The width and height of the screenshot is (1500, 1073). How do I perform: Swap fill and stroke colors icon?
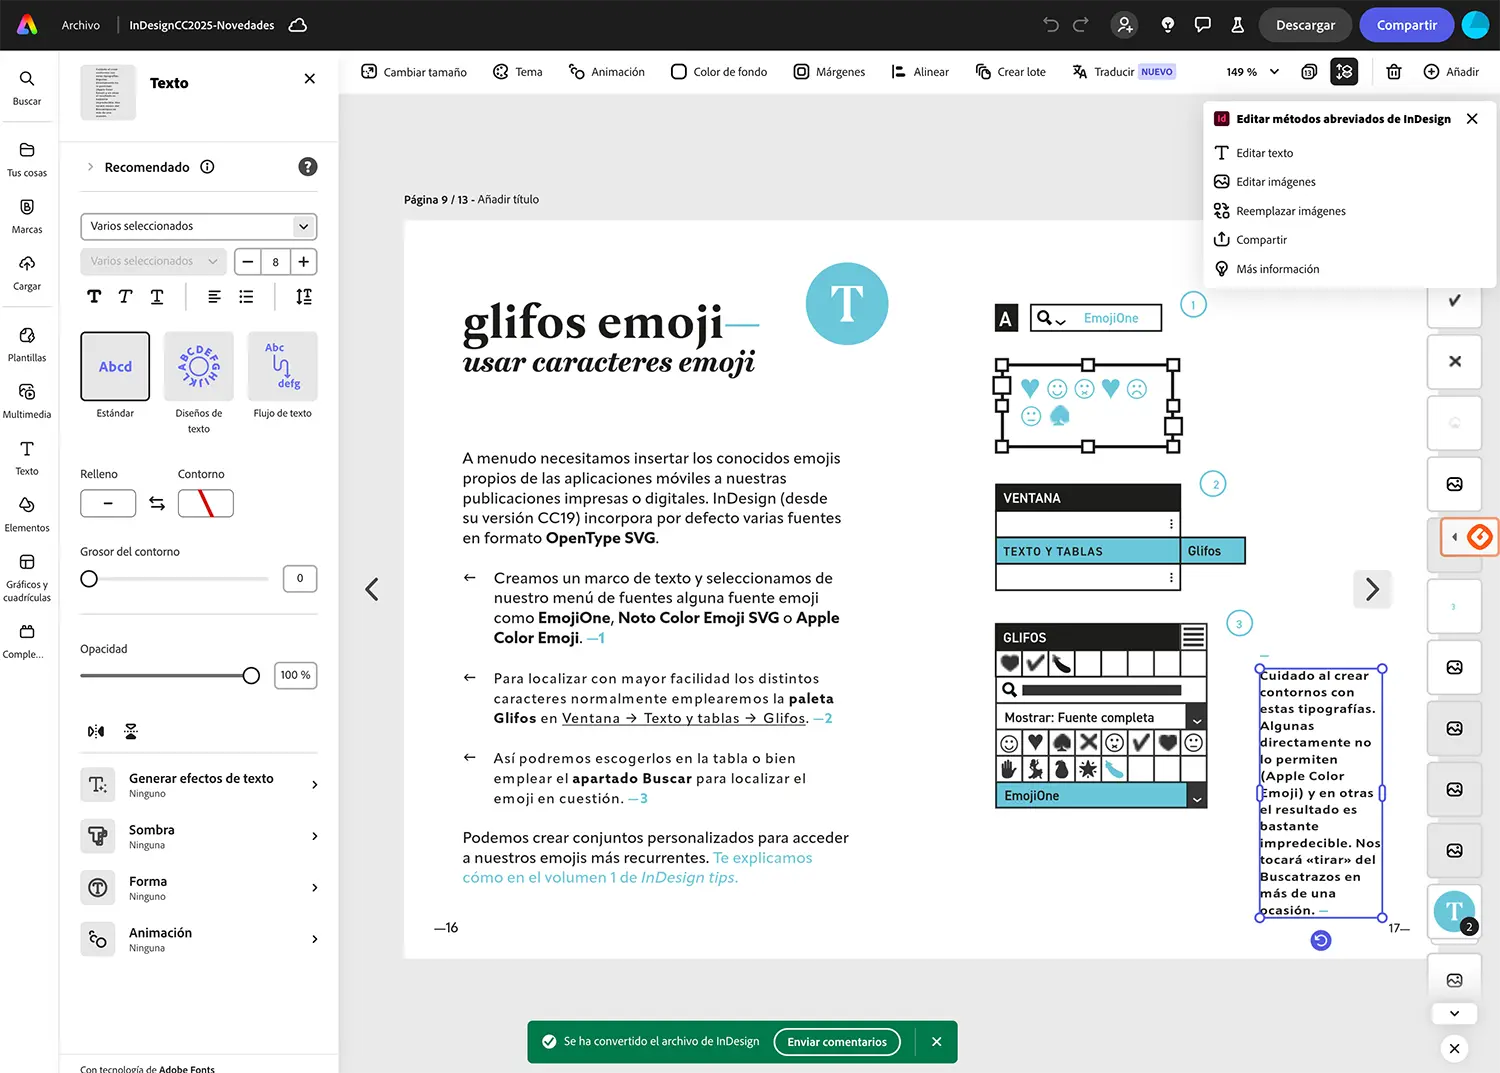pos(157,504)
